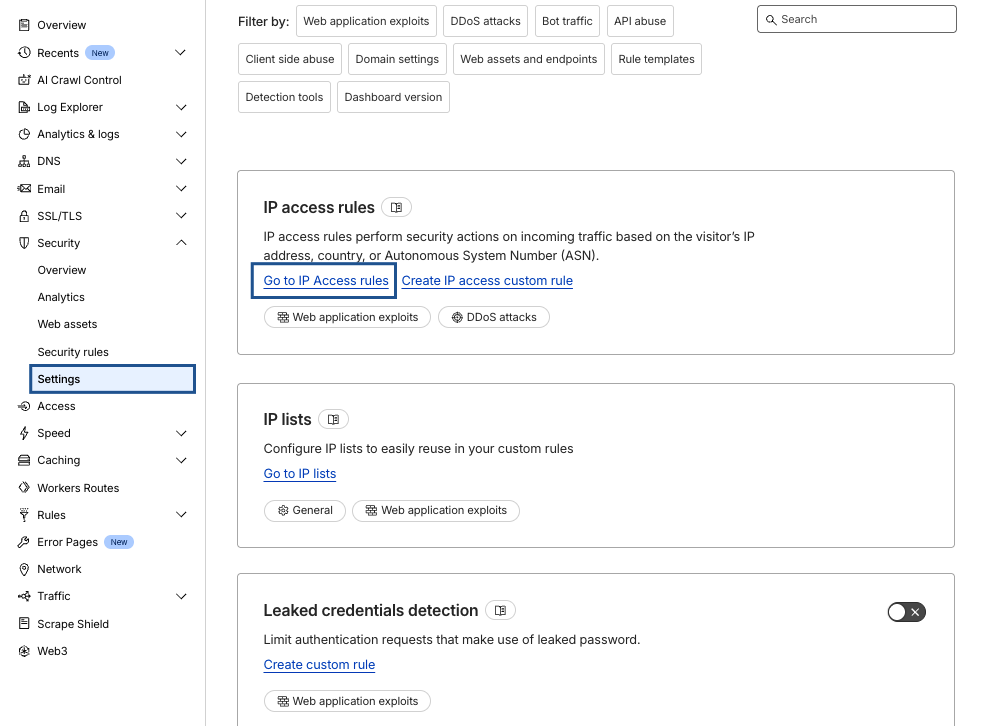987x726 pixels.
Task: Expand the Traffic section chevron
Action: (181, 596)
